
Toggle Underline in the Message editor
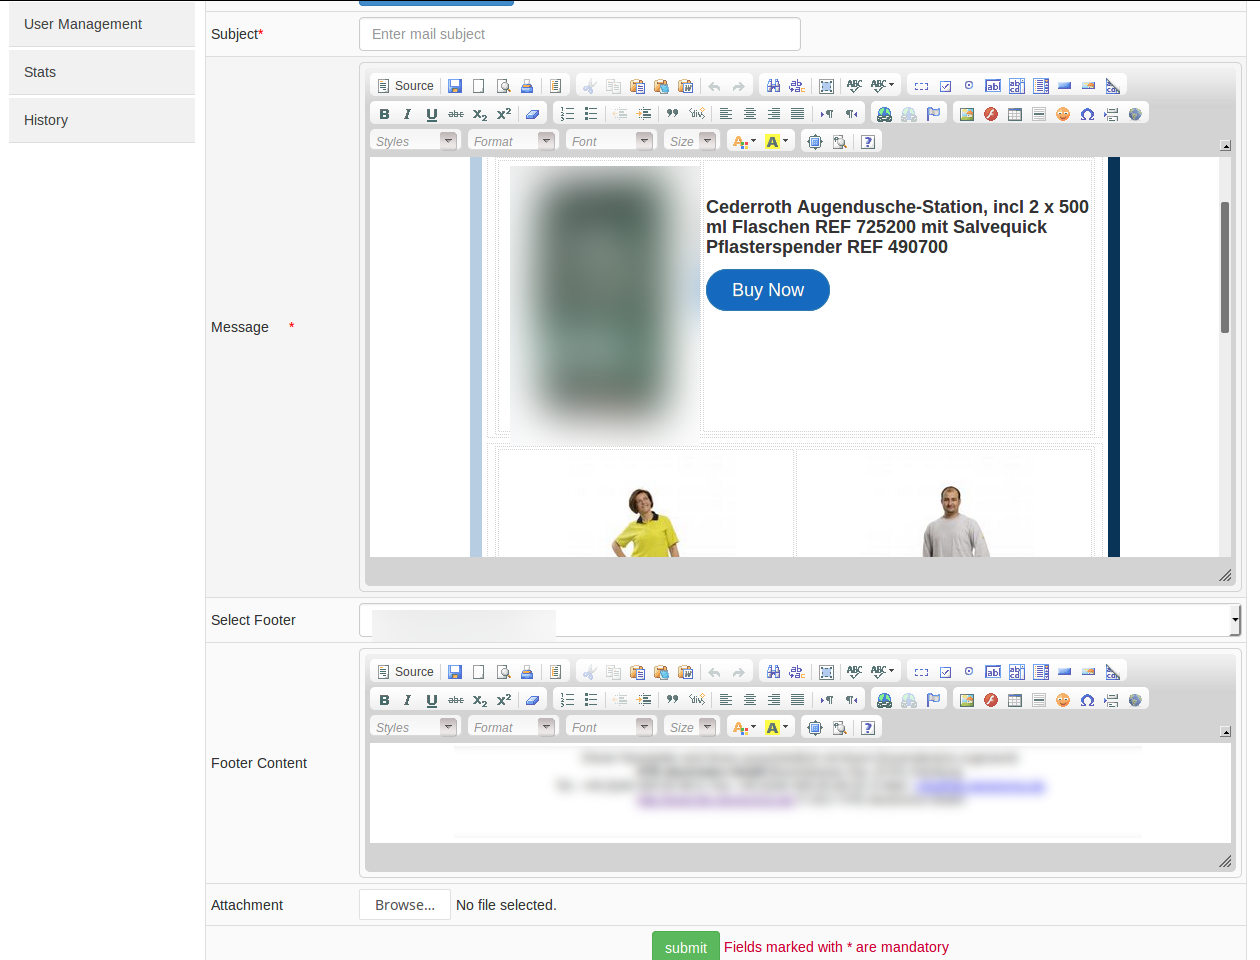(432, 114)
